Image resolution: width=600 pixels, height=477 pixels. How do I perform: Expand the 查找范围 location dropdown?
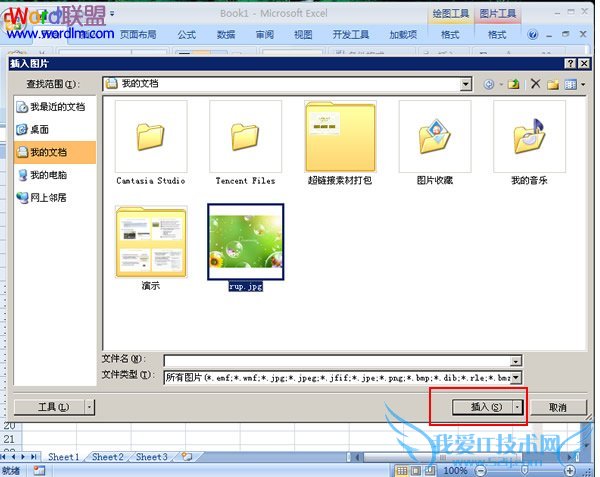pyautogui.click(x=465, y=84)
